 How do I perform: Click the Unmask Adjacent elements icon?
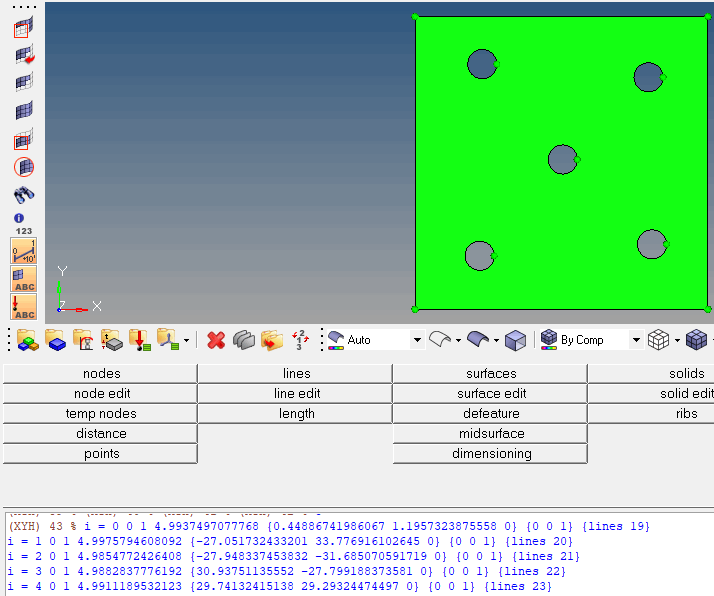click(24, 82)
